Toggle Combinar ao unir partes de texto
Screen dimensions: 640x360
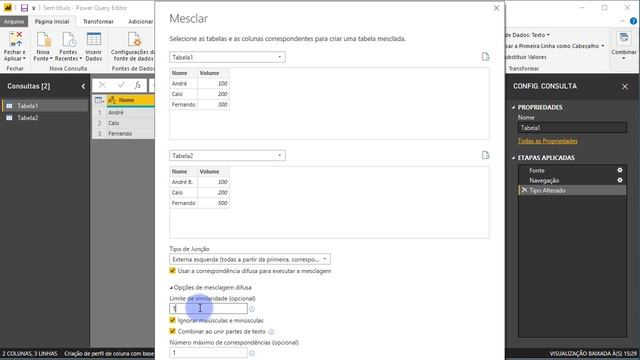point(172,331)
